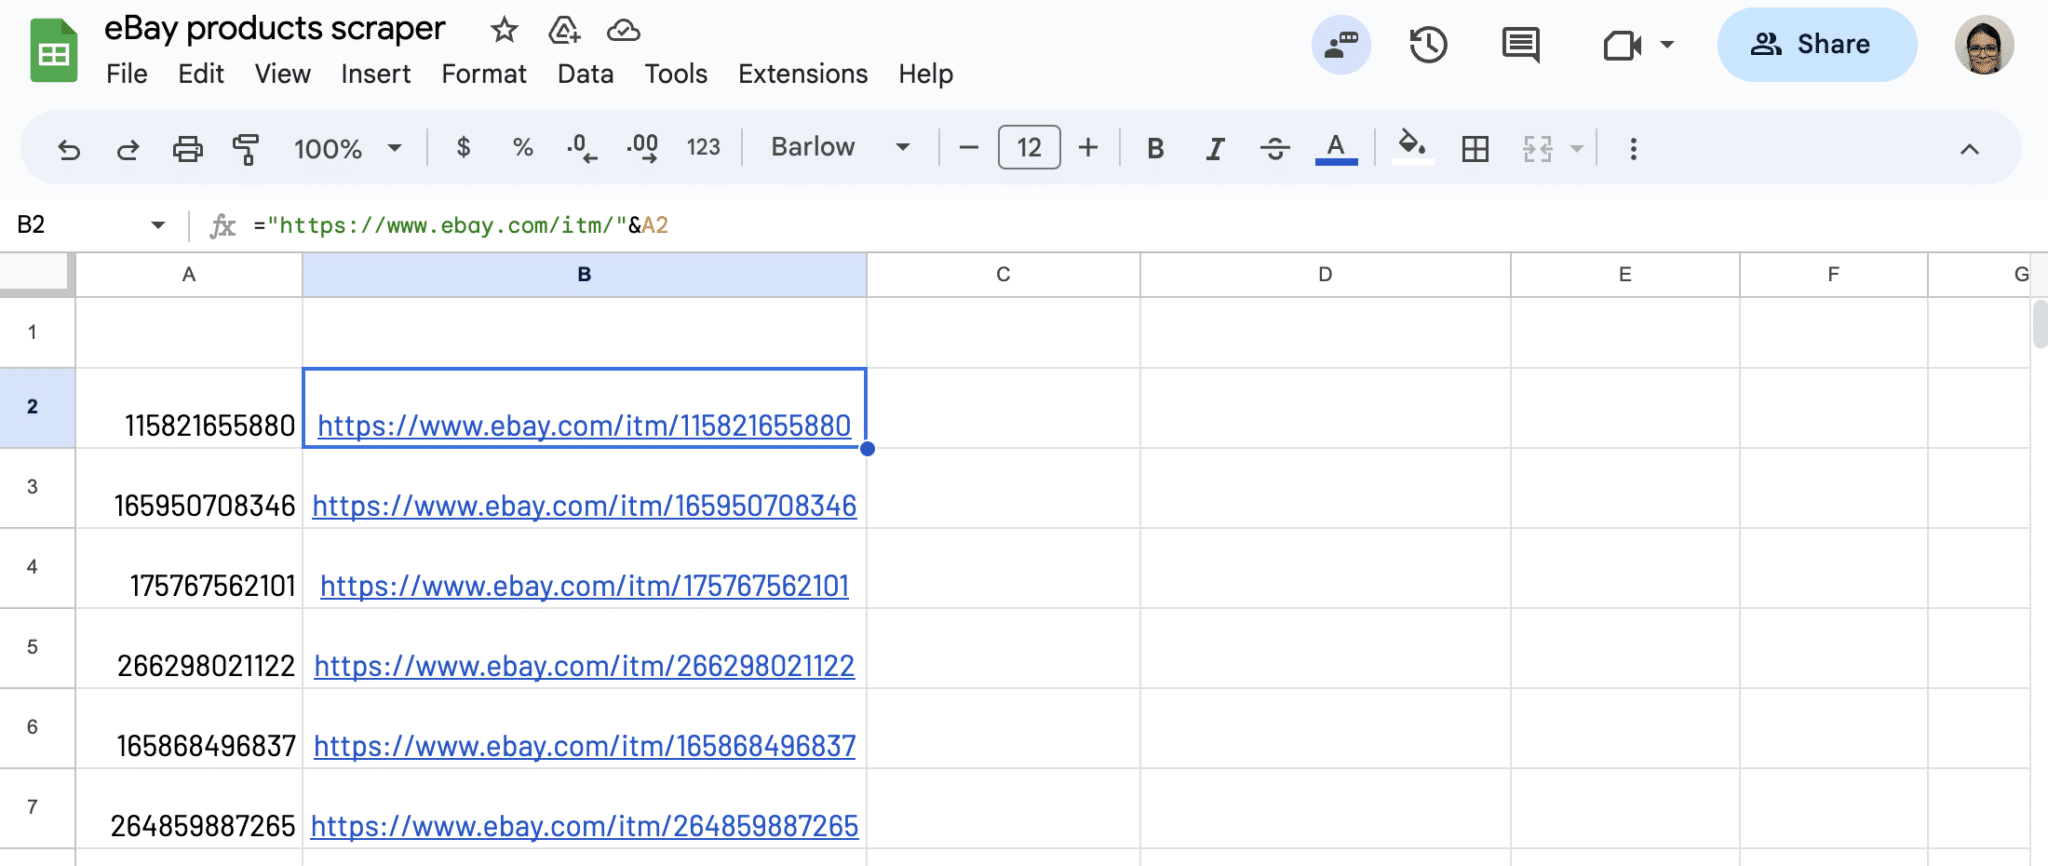Expand the Name box dropdown arrow
Viewport: 2048px width, 866px height.
158,225
